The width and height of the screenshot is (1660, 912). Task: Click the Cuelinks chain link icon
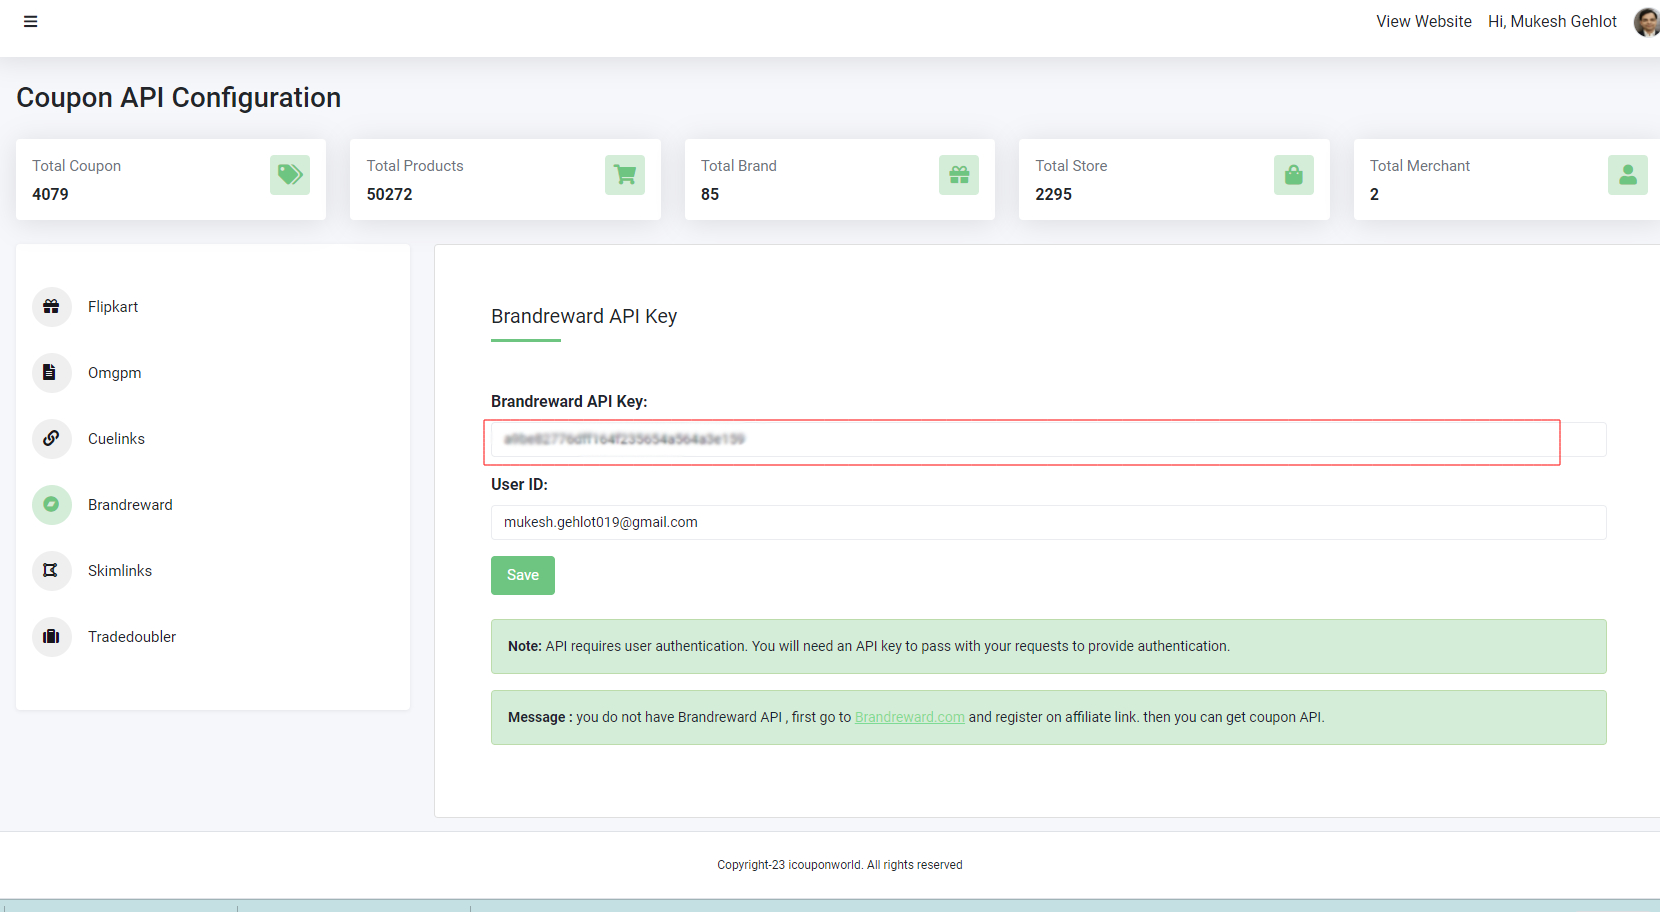[51, 439]
